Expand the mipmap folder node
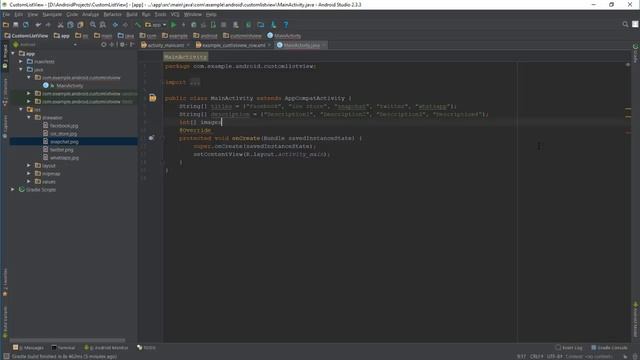This screenshot has width=640, height=360. (x=29, y=173)
